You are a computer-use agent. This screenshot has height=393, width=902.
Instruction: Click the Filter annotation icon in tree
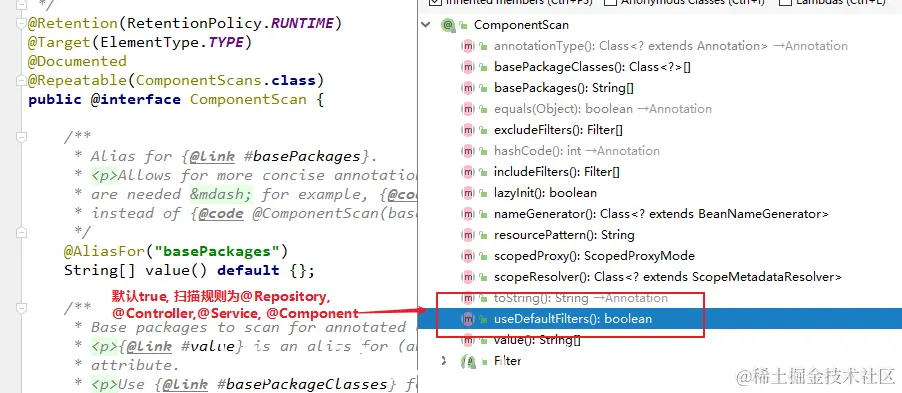[x=468, y=361]
